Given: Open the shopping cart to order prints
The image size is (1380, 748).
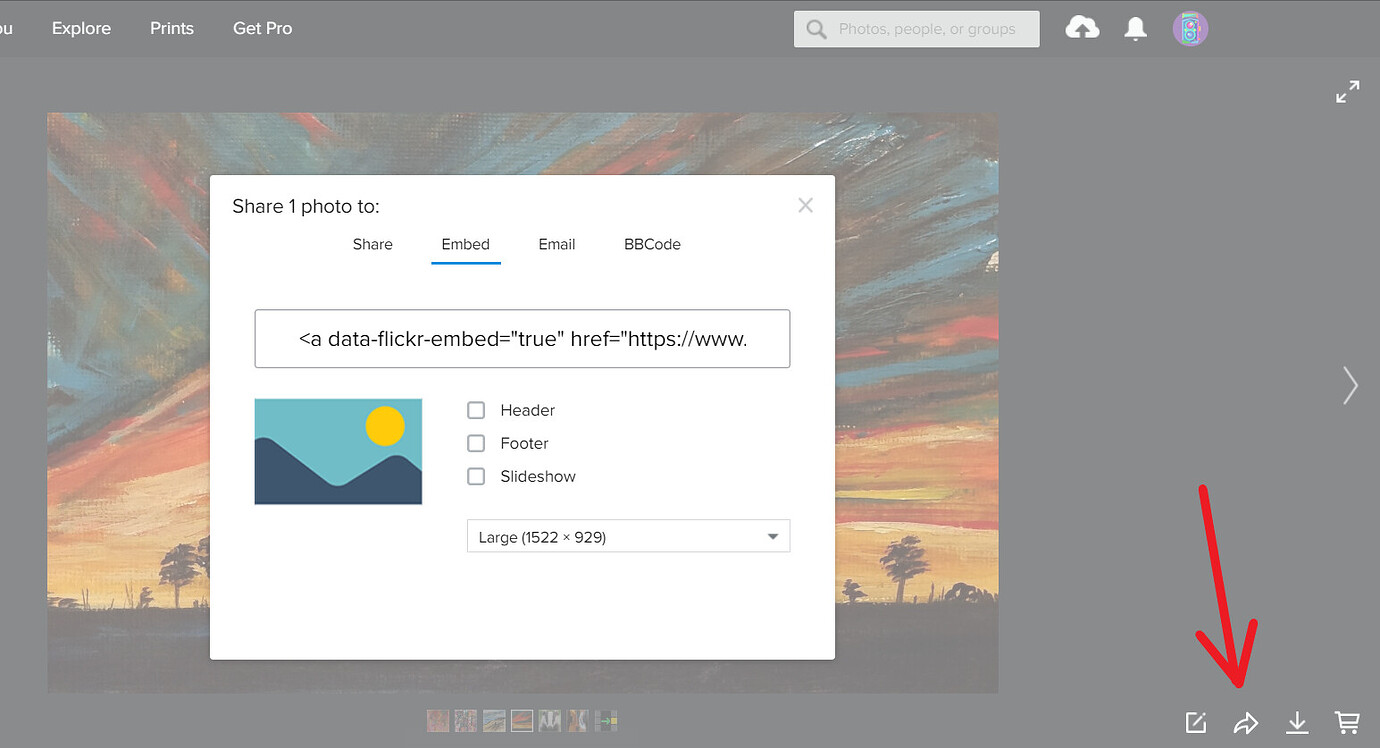Looking at the screenshot, I should pos(1347,721).
